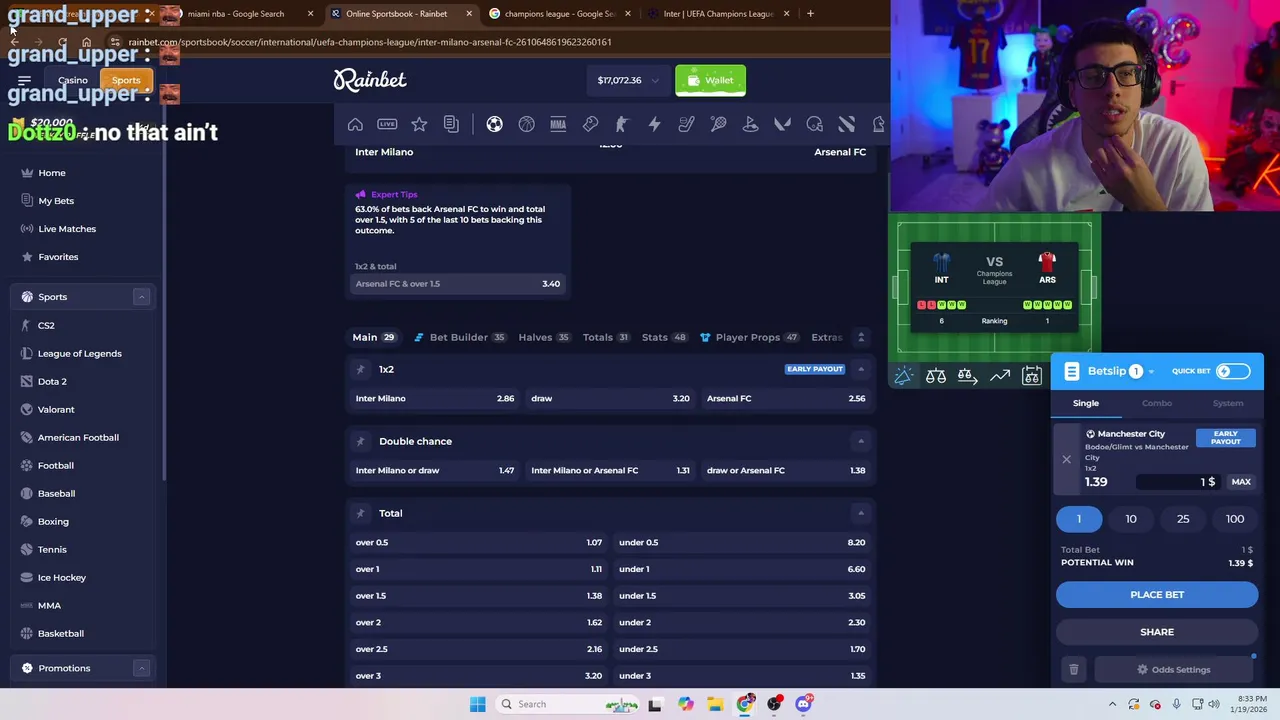Switch to the Casino mode toggle

point(72,80)
